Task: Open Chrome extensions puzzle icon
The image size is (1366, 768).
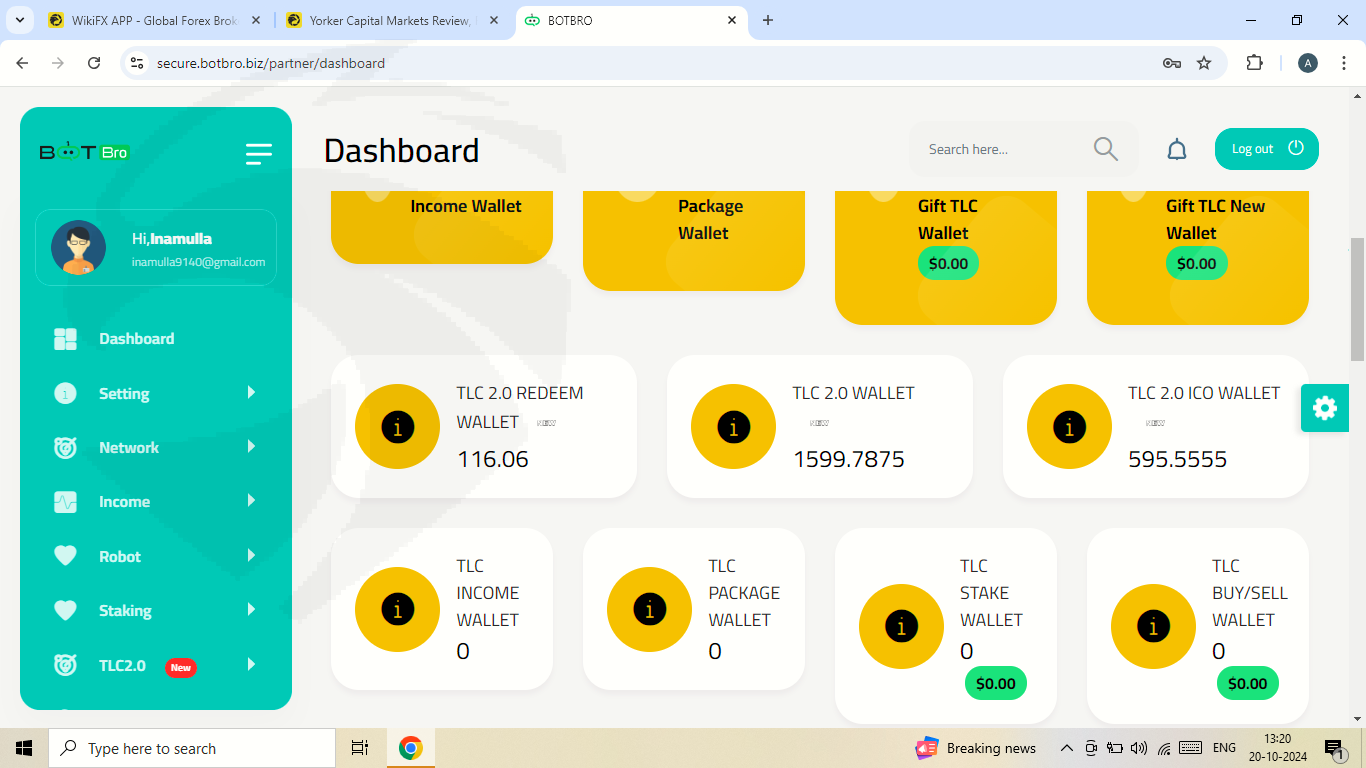Action: [1254, 63]
